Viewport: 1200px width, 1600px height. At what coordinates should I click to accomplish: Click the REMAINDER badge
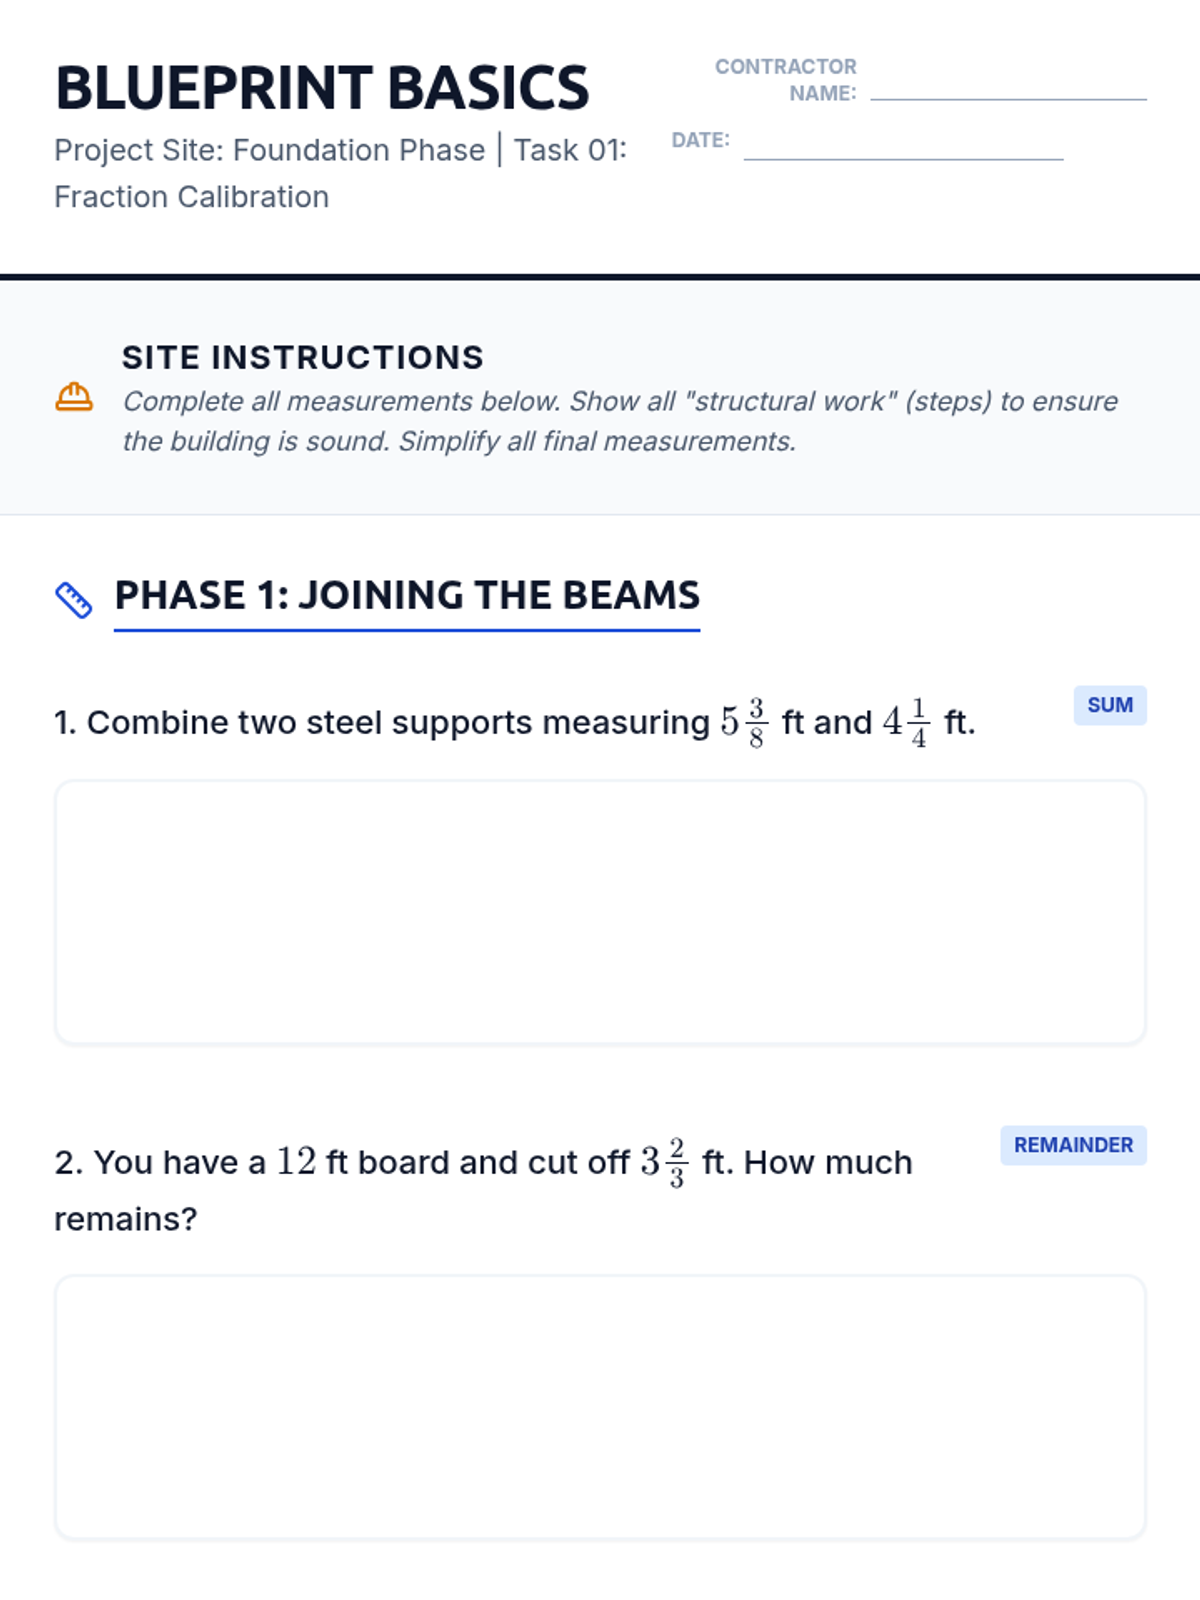coord(1073,1145)
